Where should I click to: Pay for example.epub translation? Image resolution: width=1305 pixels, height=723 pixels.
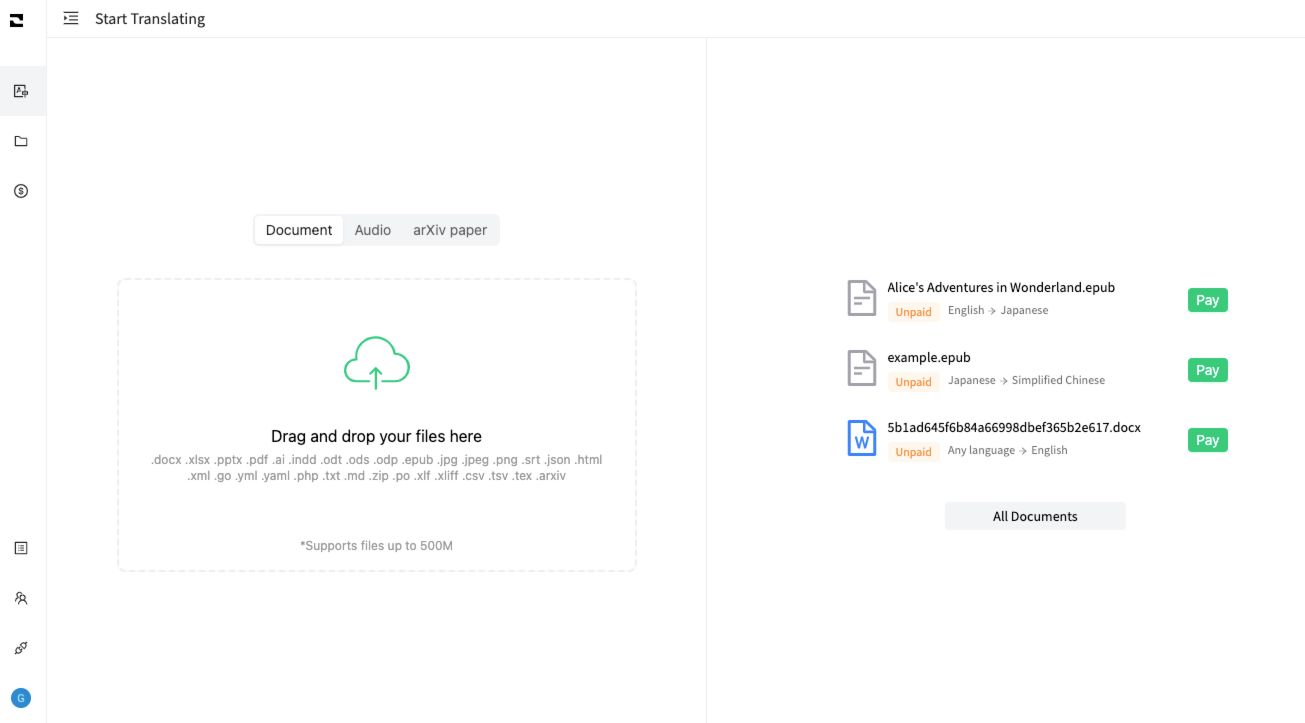(x=1207, y=370)
